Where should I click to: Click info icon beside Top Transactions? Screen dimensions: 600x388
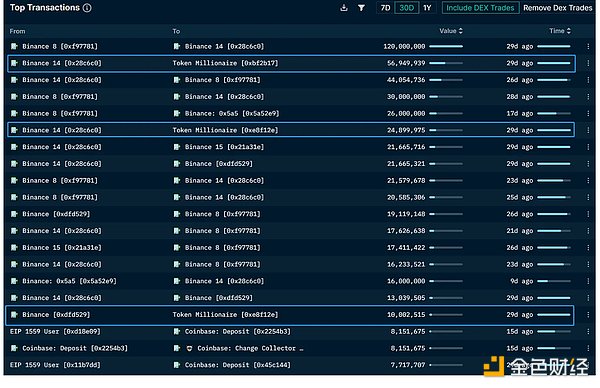[87, 8]
